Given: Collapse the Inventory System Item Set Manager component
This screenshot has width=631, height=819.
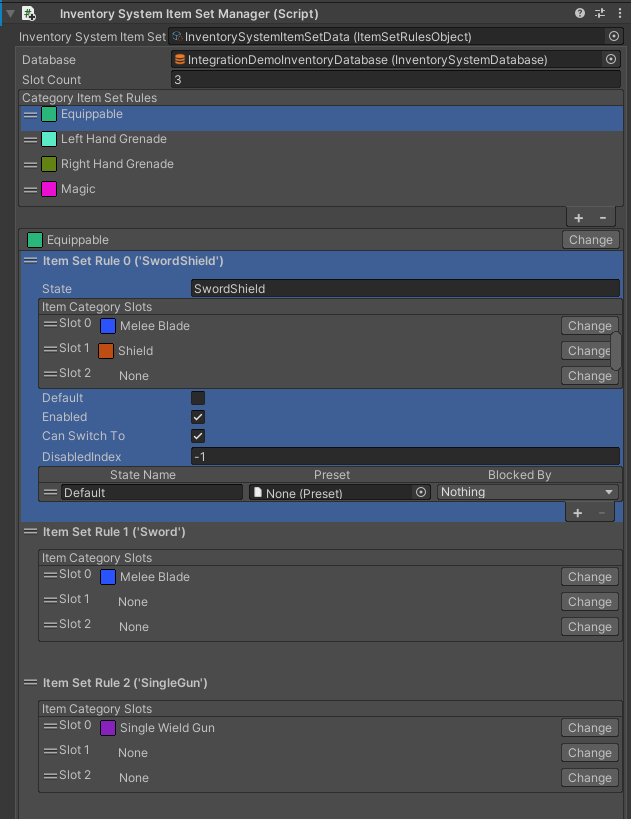Looking at the screenshot, I should point(8,13).
